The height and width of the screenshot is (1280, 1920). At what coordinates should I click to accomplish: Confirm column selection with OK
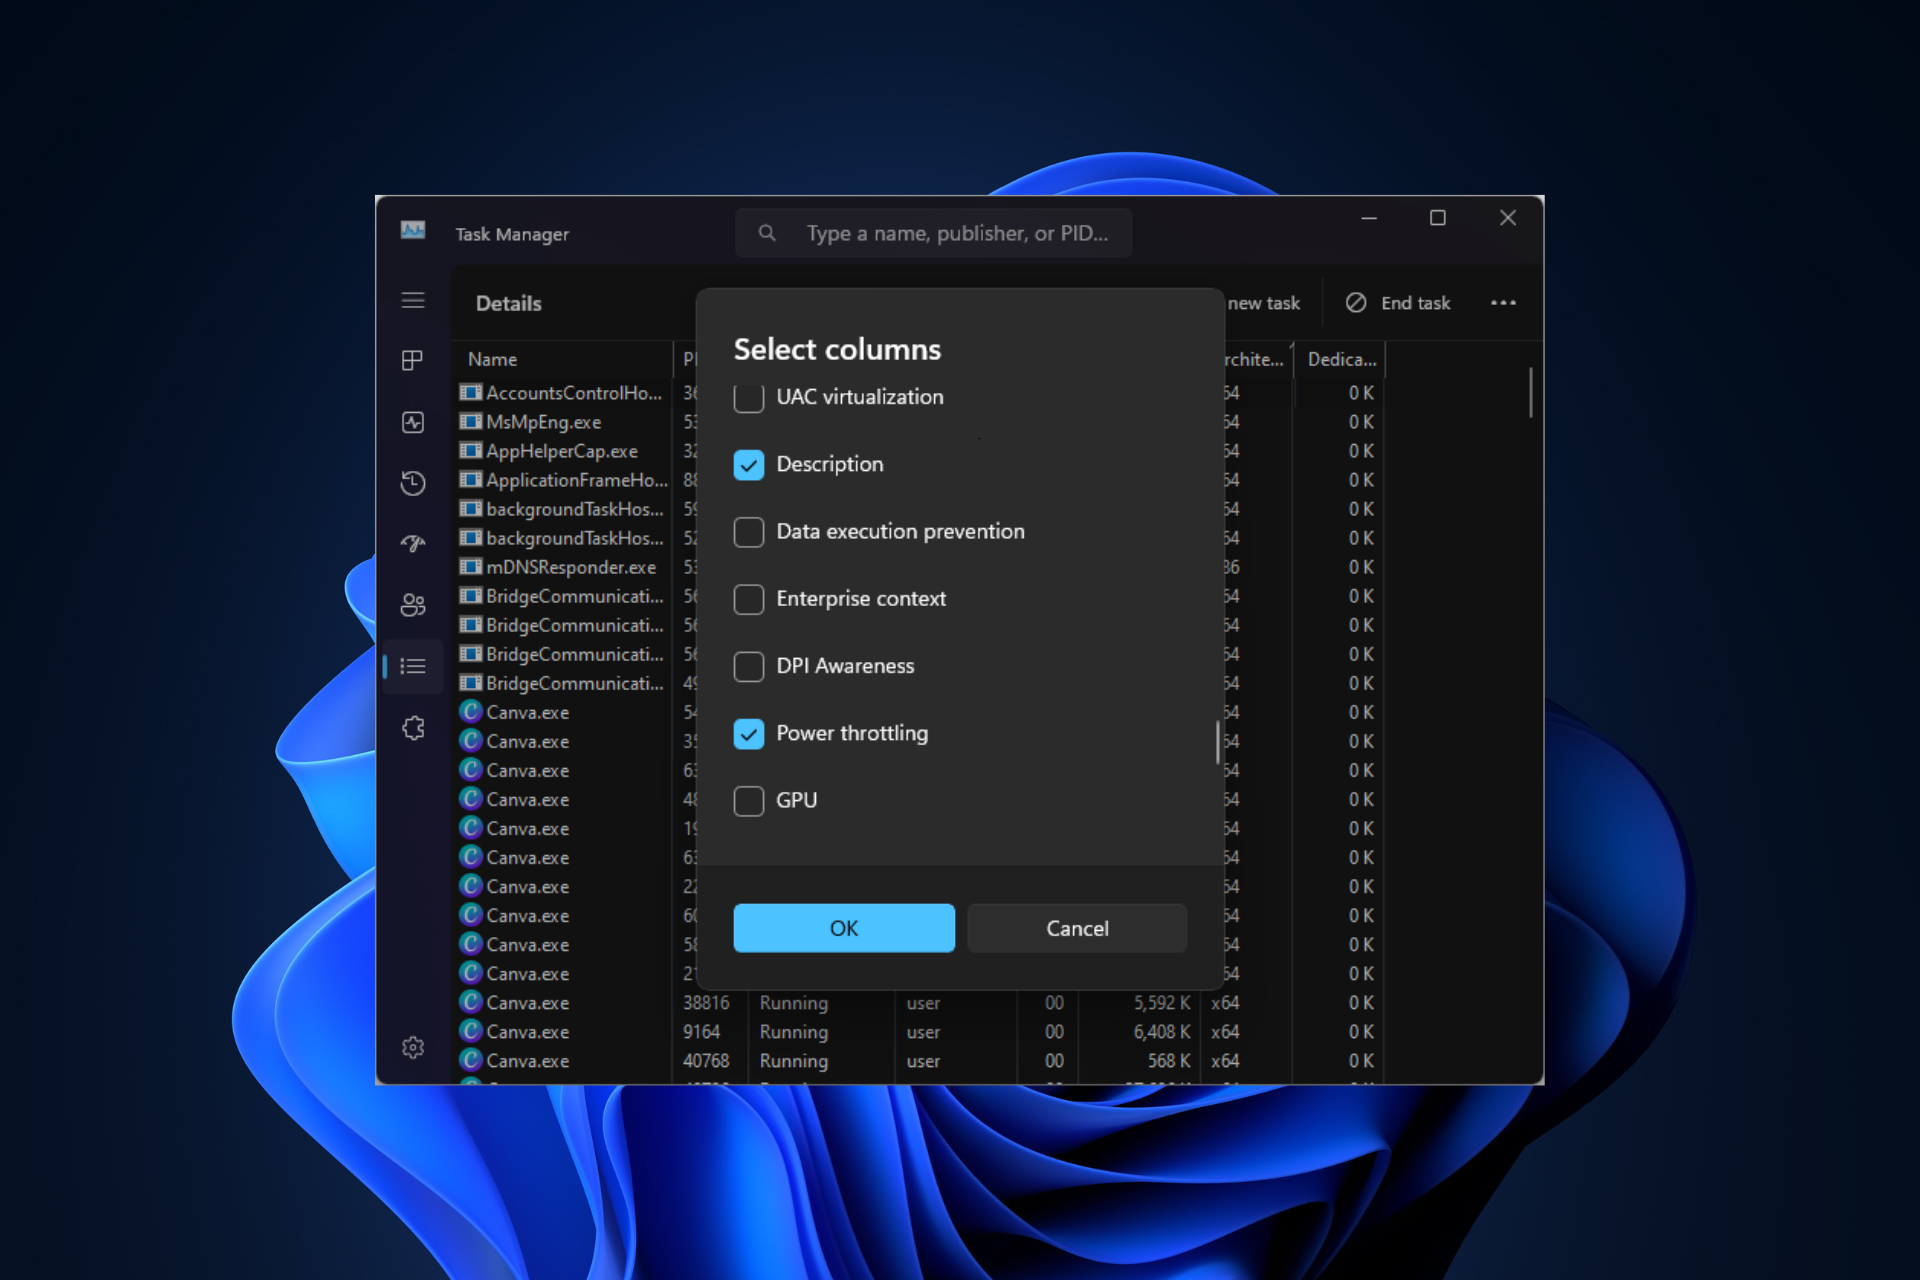tap(843, 928)
